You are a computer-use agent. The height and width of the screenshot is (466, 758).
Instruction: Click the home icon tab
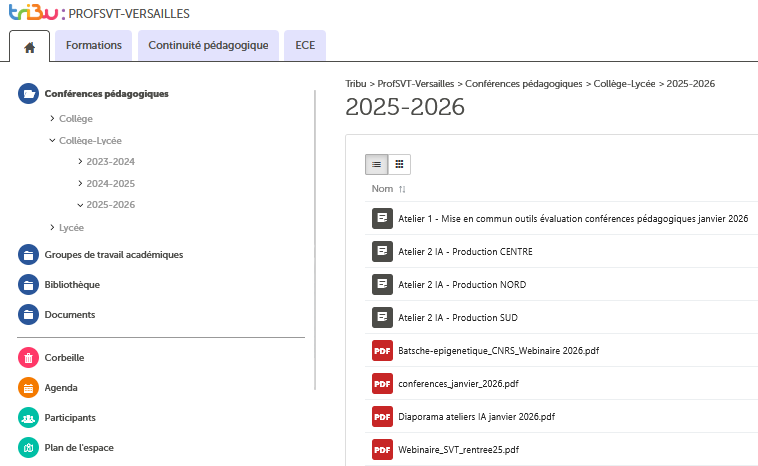tap(29, 46)
